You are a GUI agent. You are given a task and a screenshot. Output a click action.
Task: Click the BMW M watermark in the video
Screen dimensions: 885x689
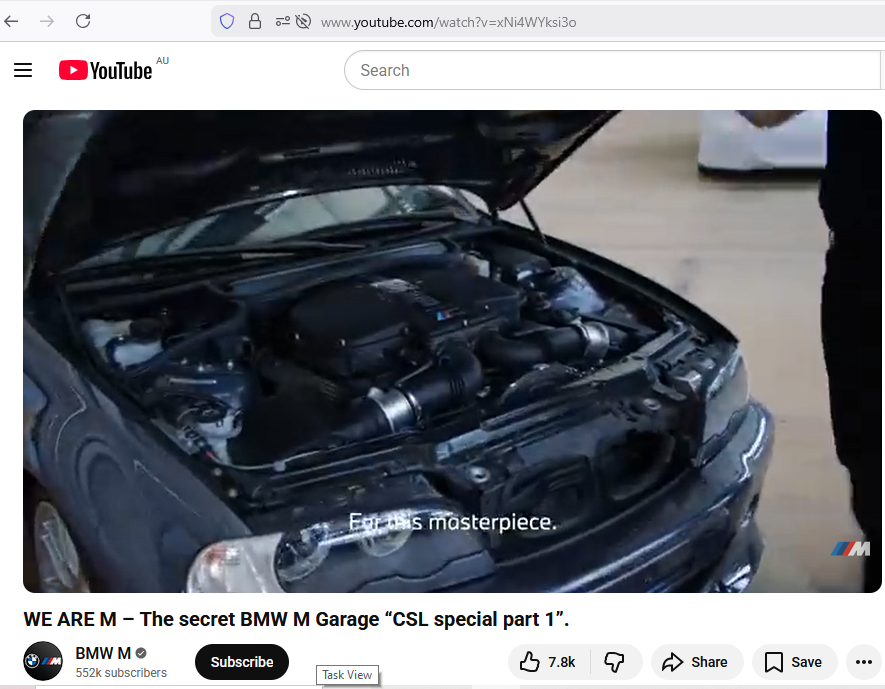pos(851,548)
